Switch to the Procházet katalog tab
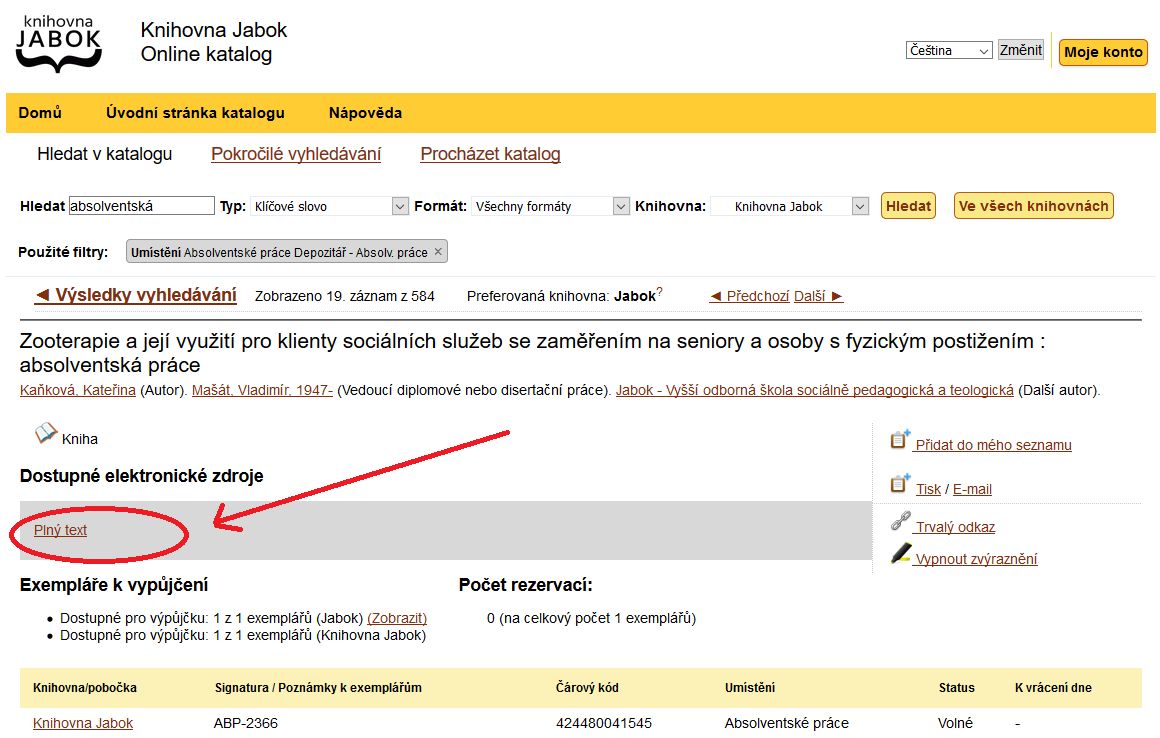1160x738 pixels. click(490, 154)
